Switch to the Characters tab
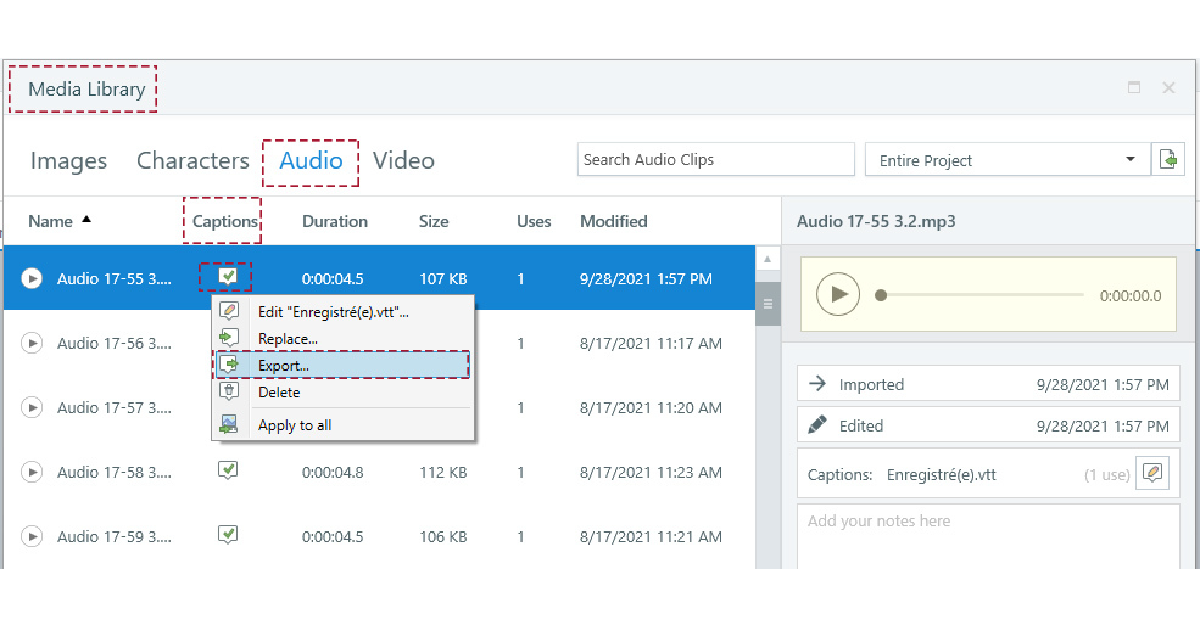Image resolution: width=1200 pixels, height=627 pixels. pyautogui.click(x=193, y=161)
